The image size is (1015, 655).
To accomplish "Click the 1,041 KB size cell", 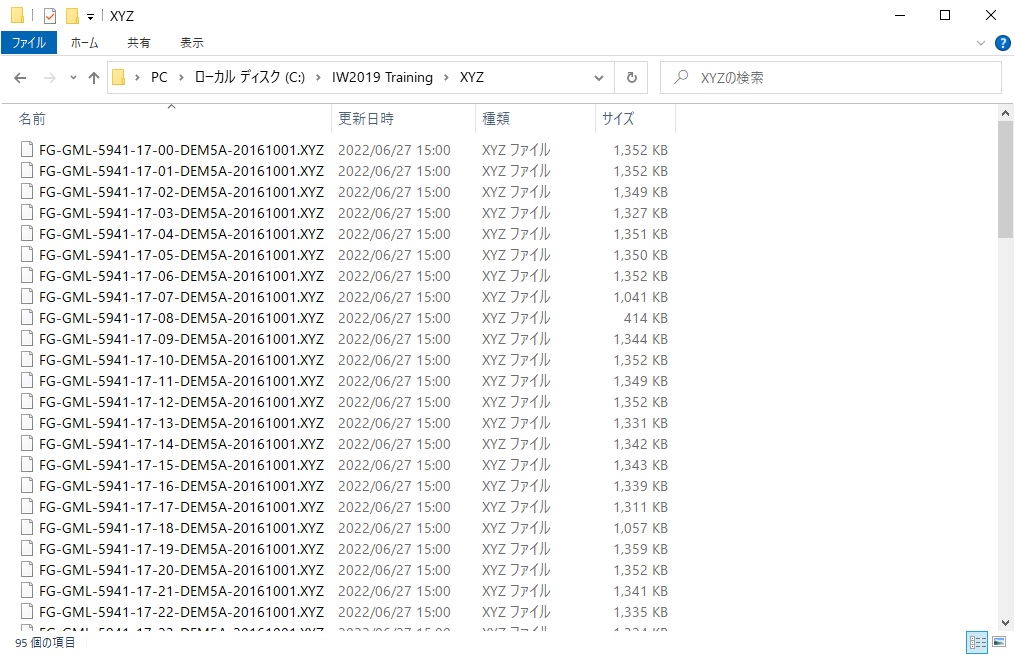I will [x=640, y=297].
